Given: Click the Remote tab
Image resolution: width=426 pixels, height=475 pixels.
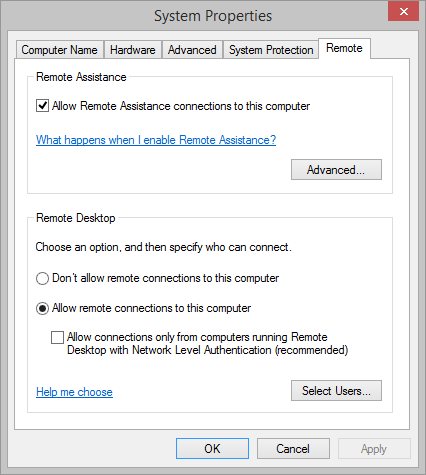Looking at the screenshot, I should point(344,48).
